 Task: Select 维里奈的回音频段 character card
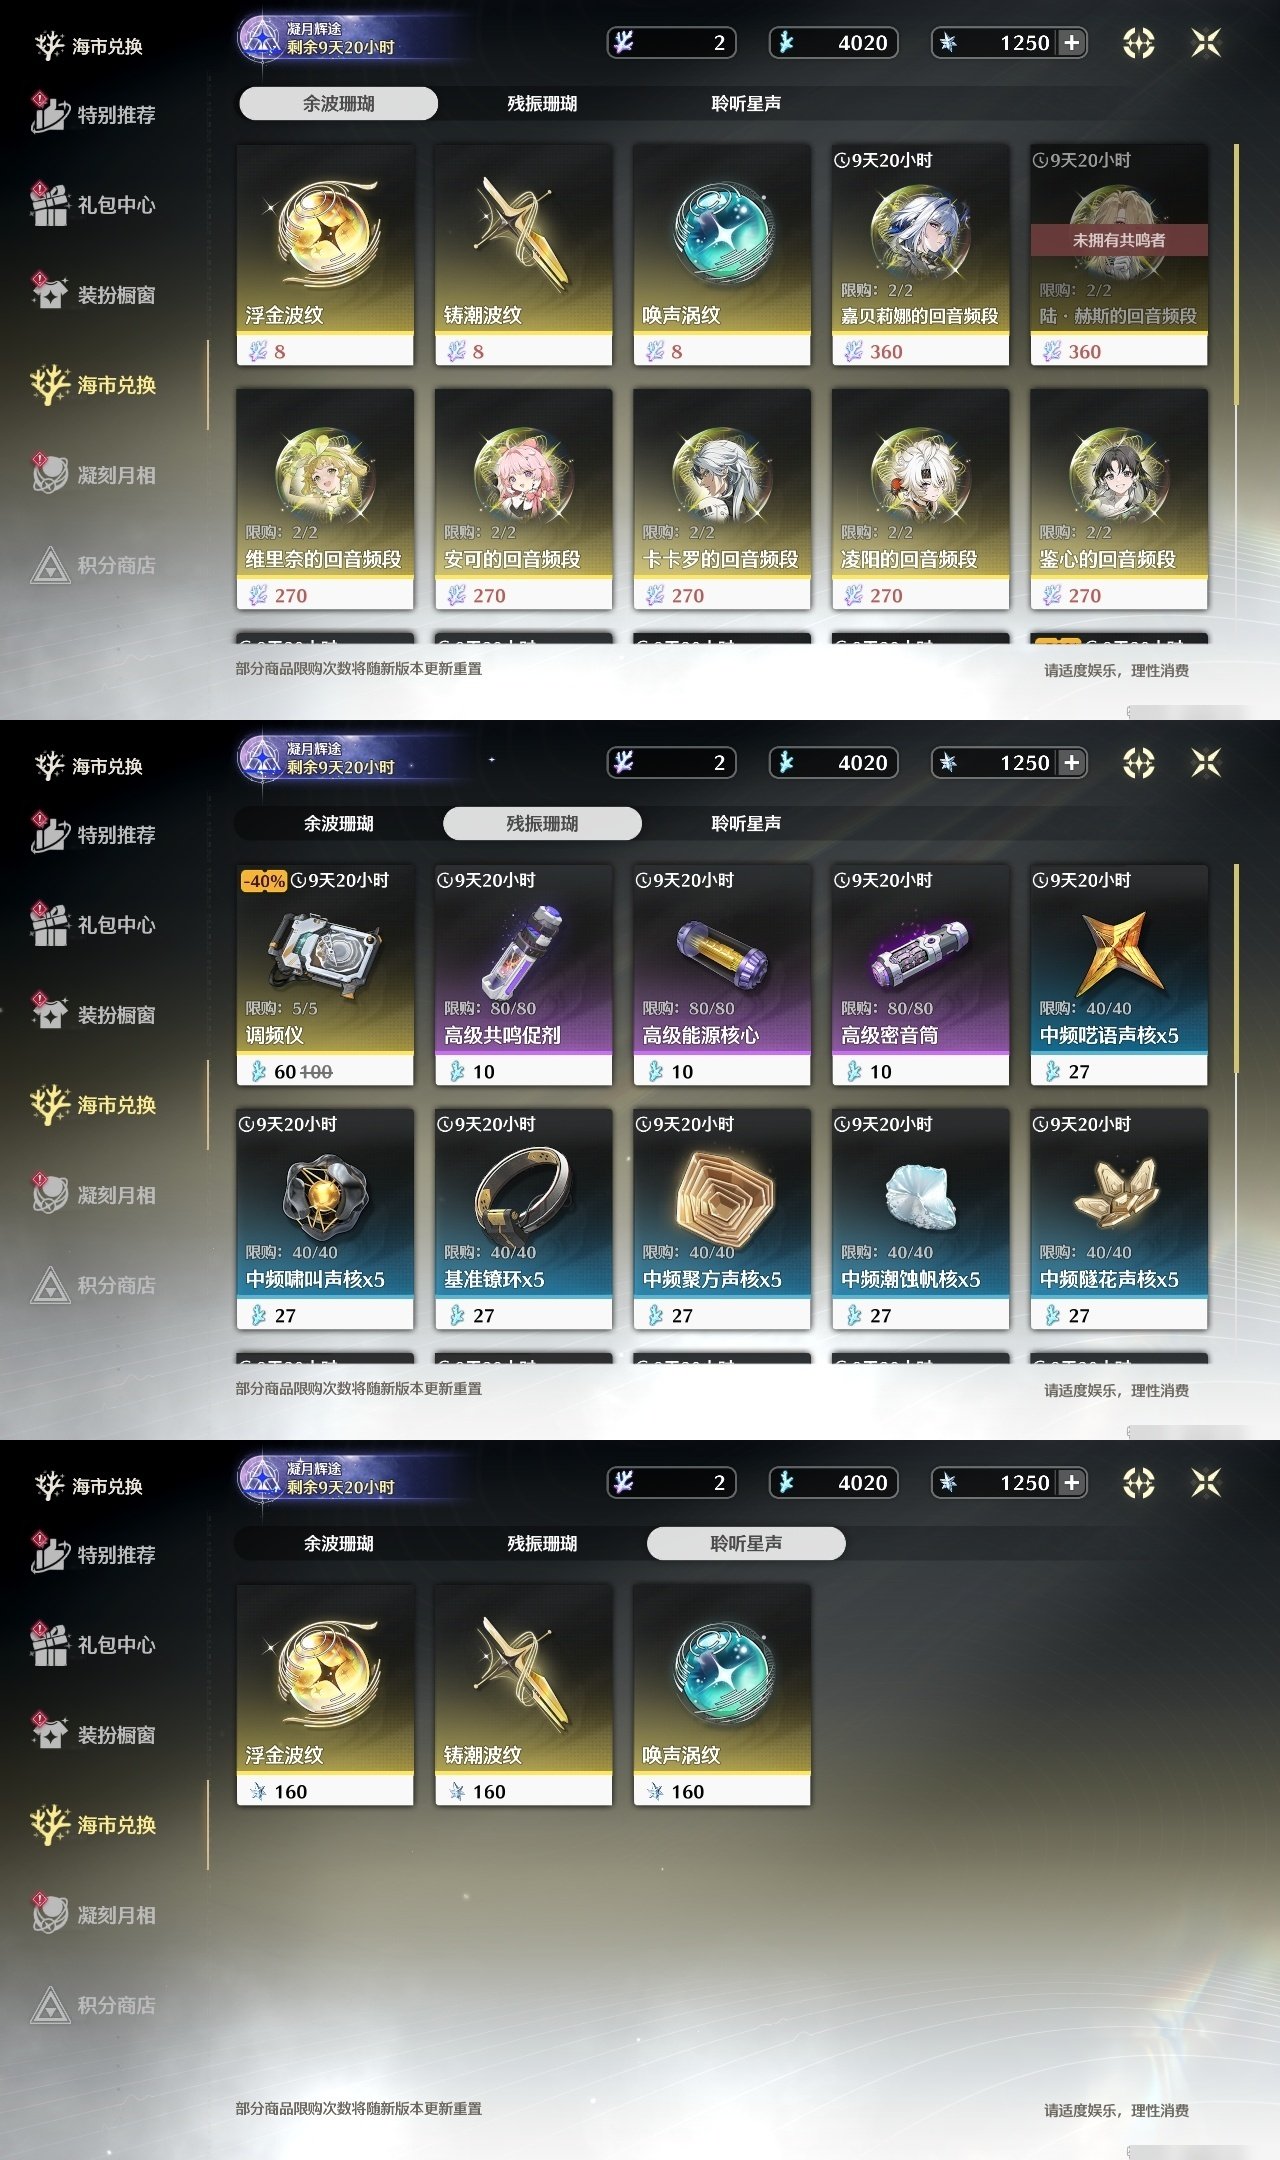[325, 499]
